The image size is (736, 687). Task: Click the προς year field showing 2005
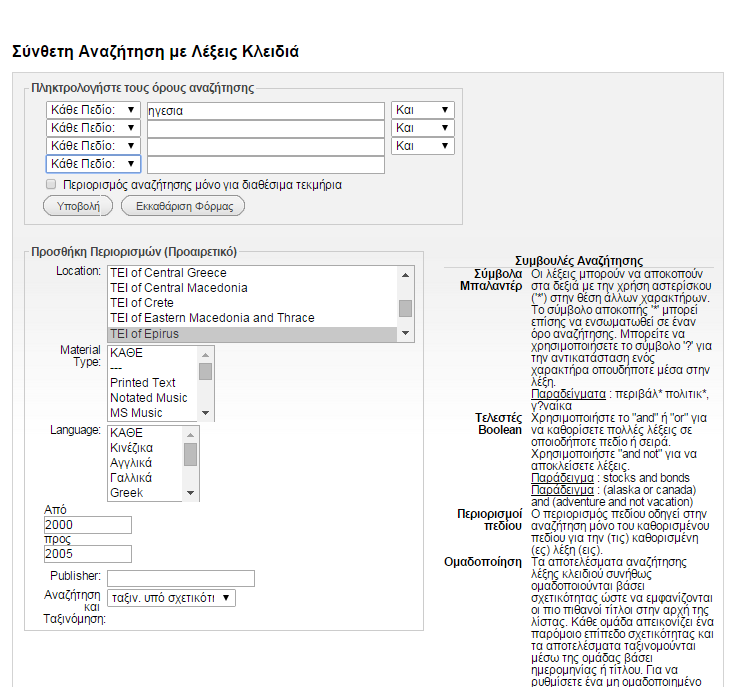88,554
